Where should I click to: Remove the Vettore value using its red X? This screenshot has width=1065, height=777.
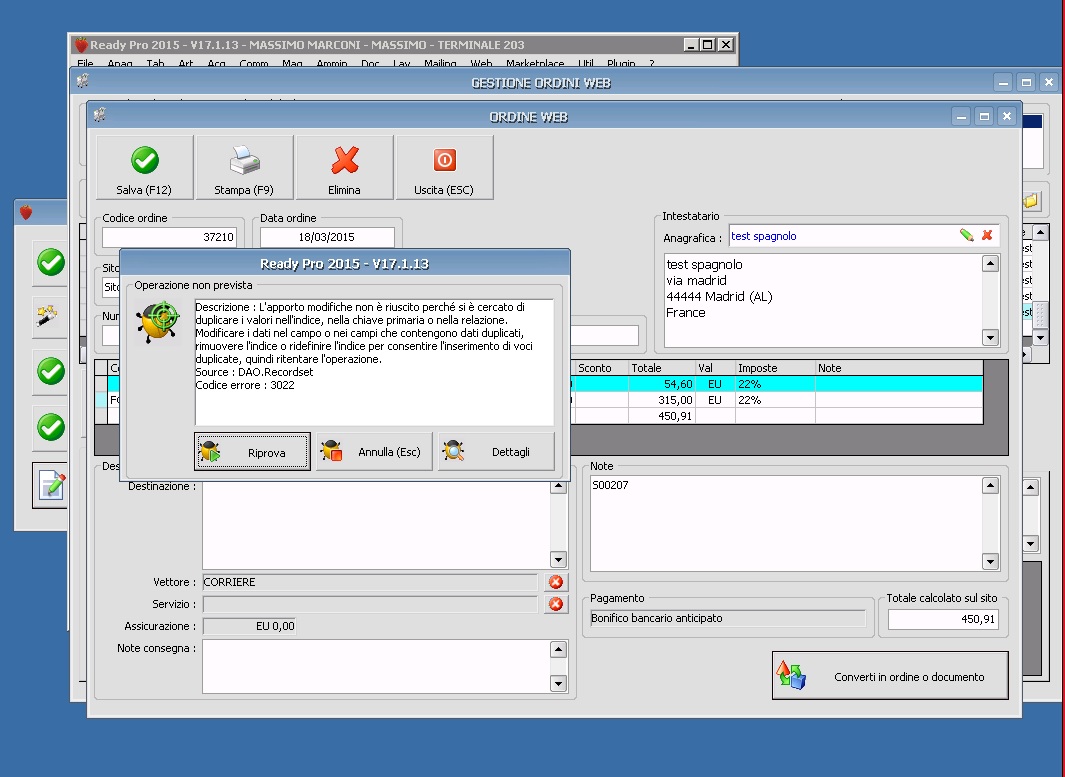click(556, 582)
